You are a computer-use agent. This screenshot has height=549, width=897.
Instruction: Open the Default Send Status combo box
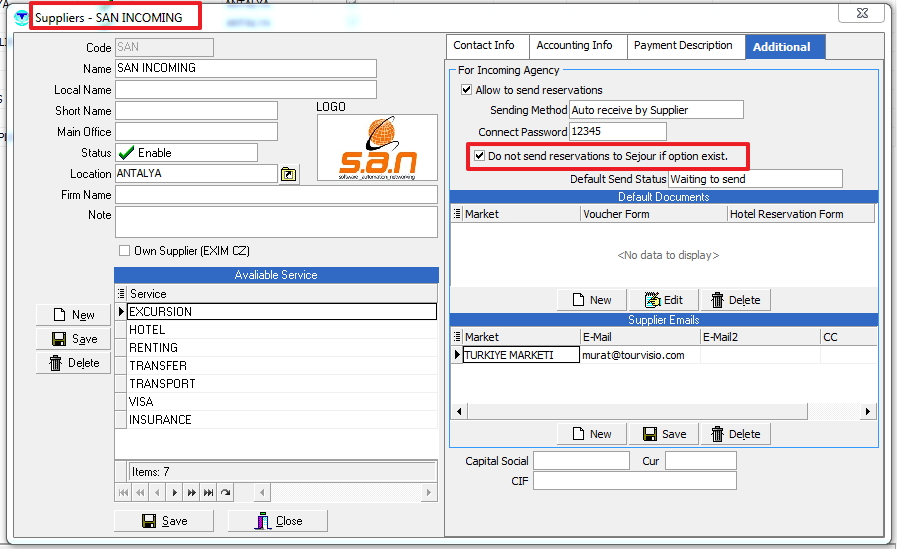755,179
